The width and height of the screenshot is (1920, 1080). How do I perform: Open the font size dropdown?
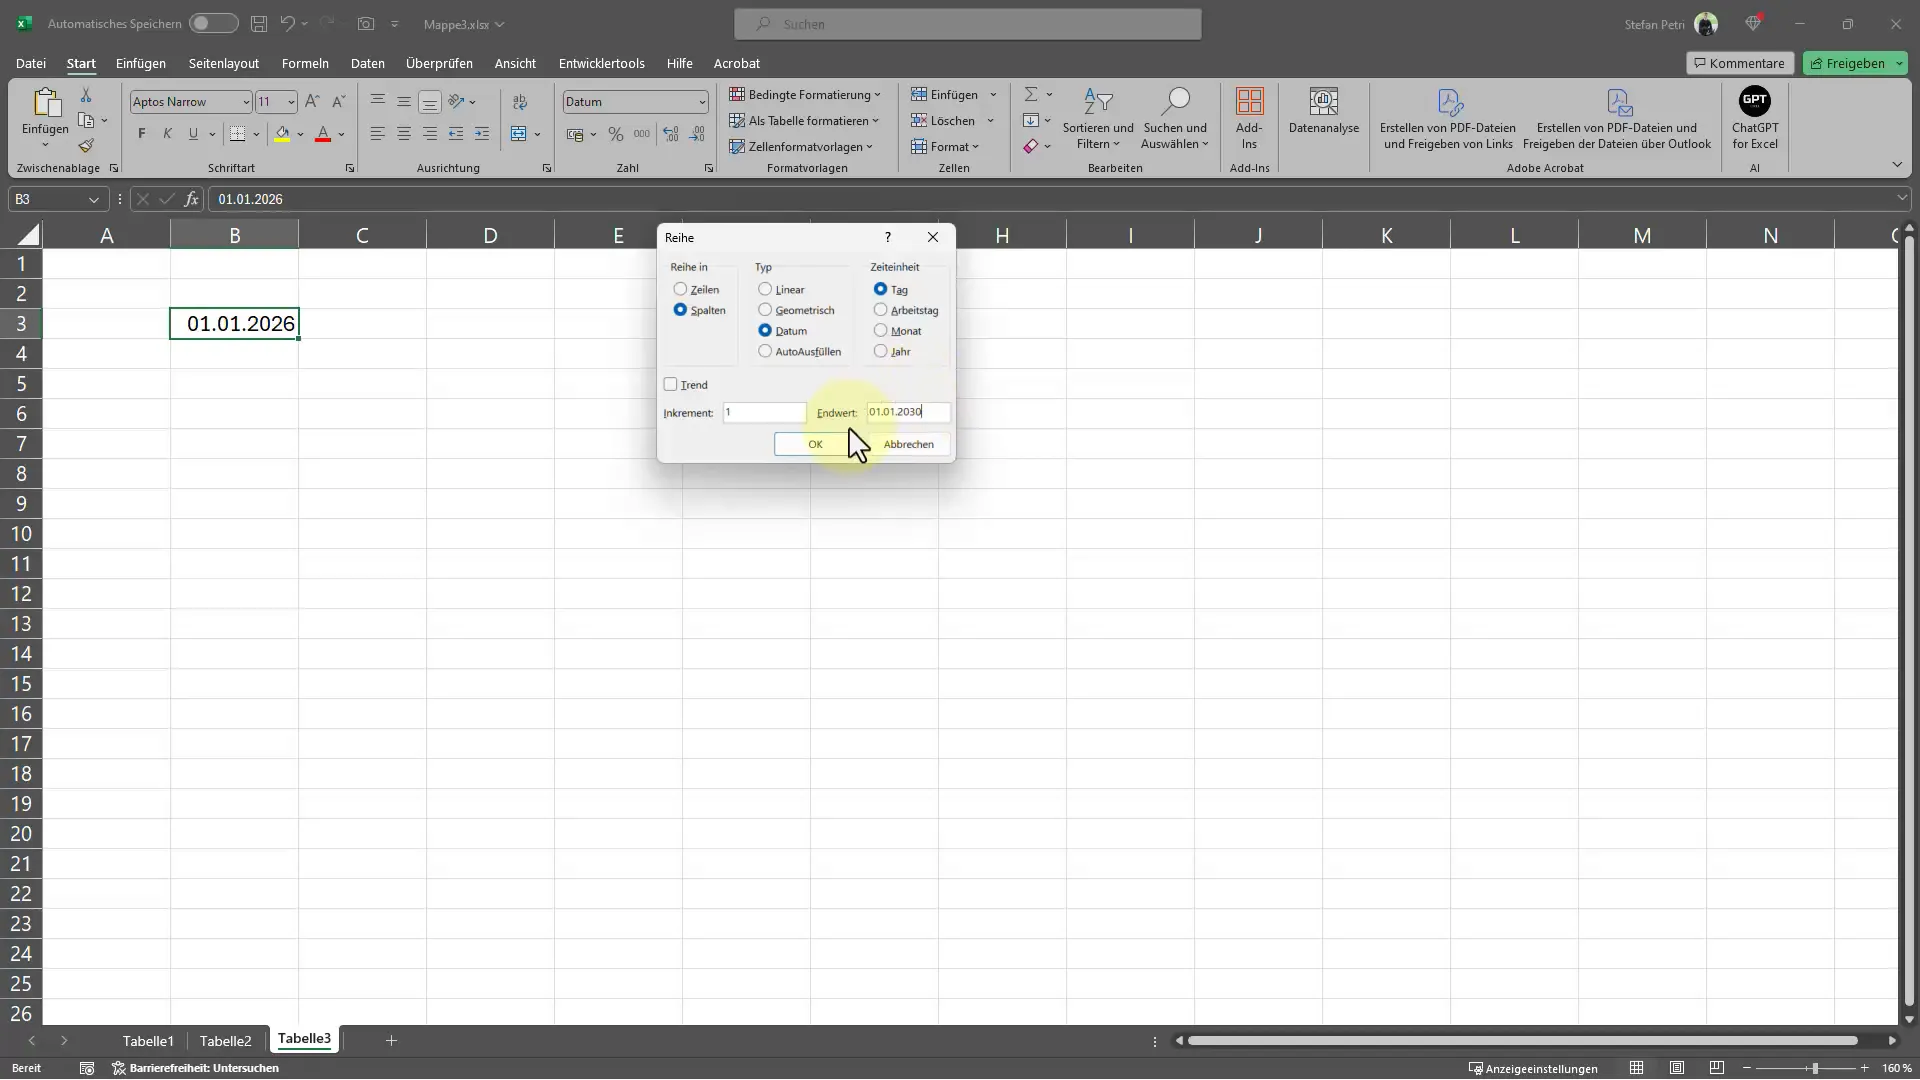point(291,102)
